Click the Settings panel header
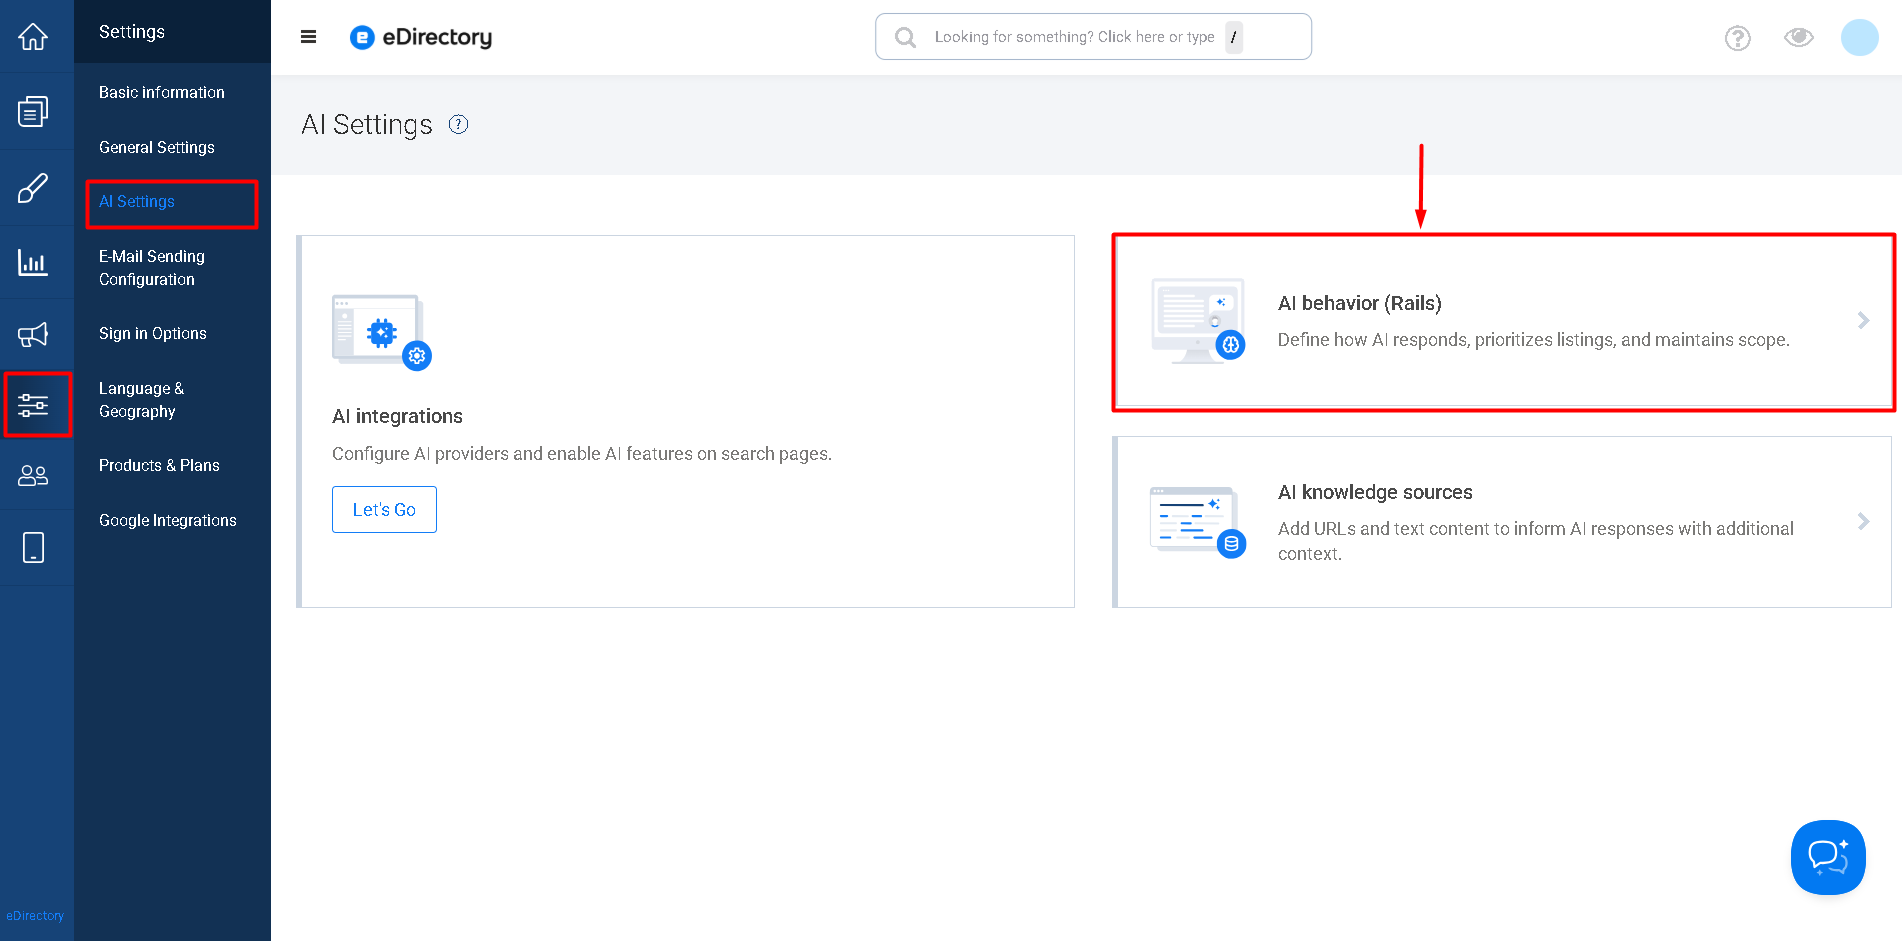The width and height of the screenshot is (1902, 941). click(132, 32)
